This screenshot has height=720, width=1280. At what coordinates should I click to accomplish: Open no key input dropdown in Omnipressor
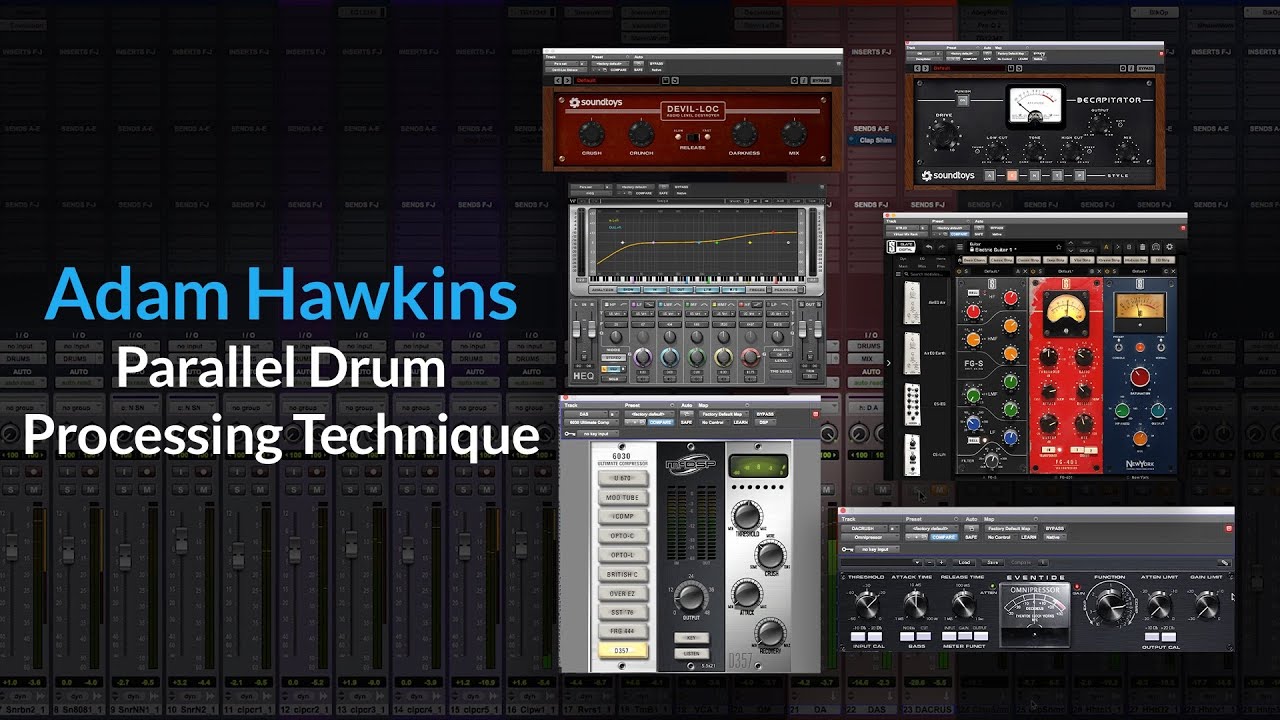(877, 549)
